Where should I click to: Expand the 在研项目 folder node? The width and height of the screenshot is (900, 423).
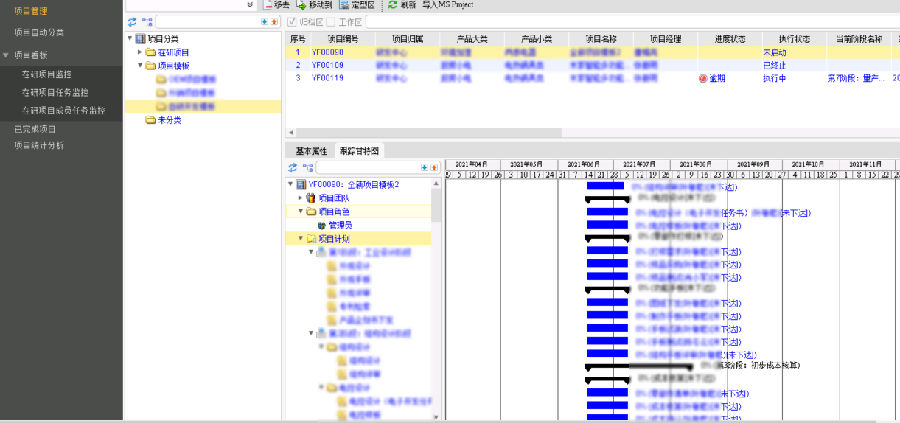(139, 51)
